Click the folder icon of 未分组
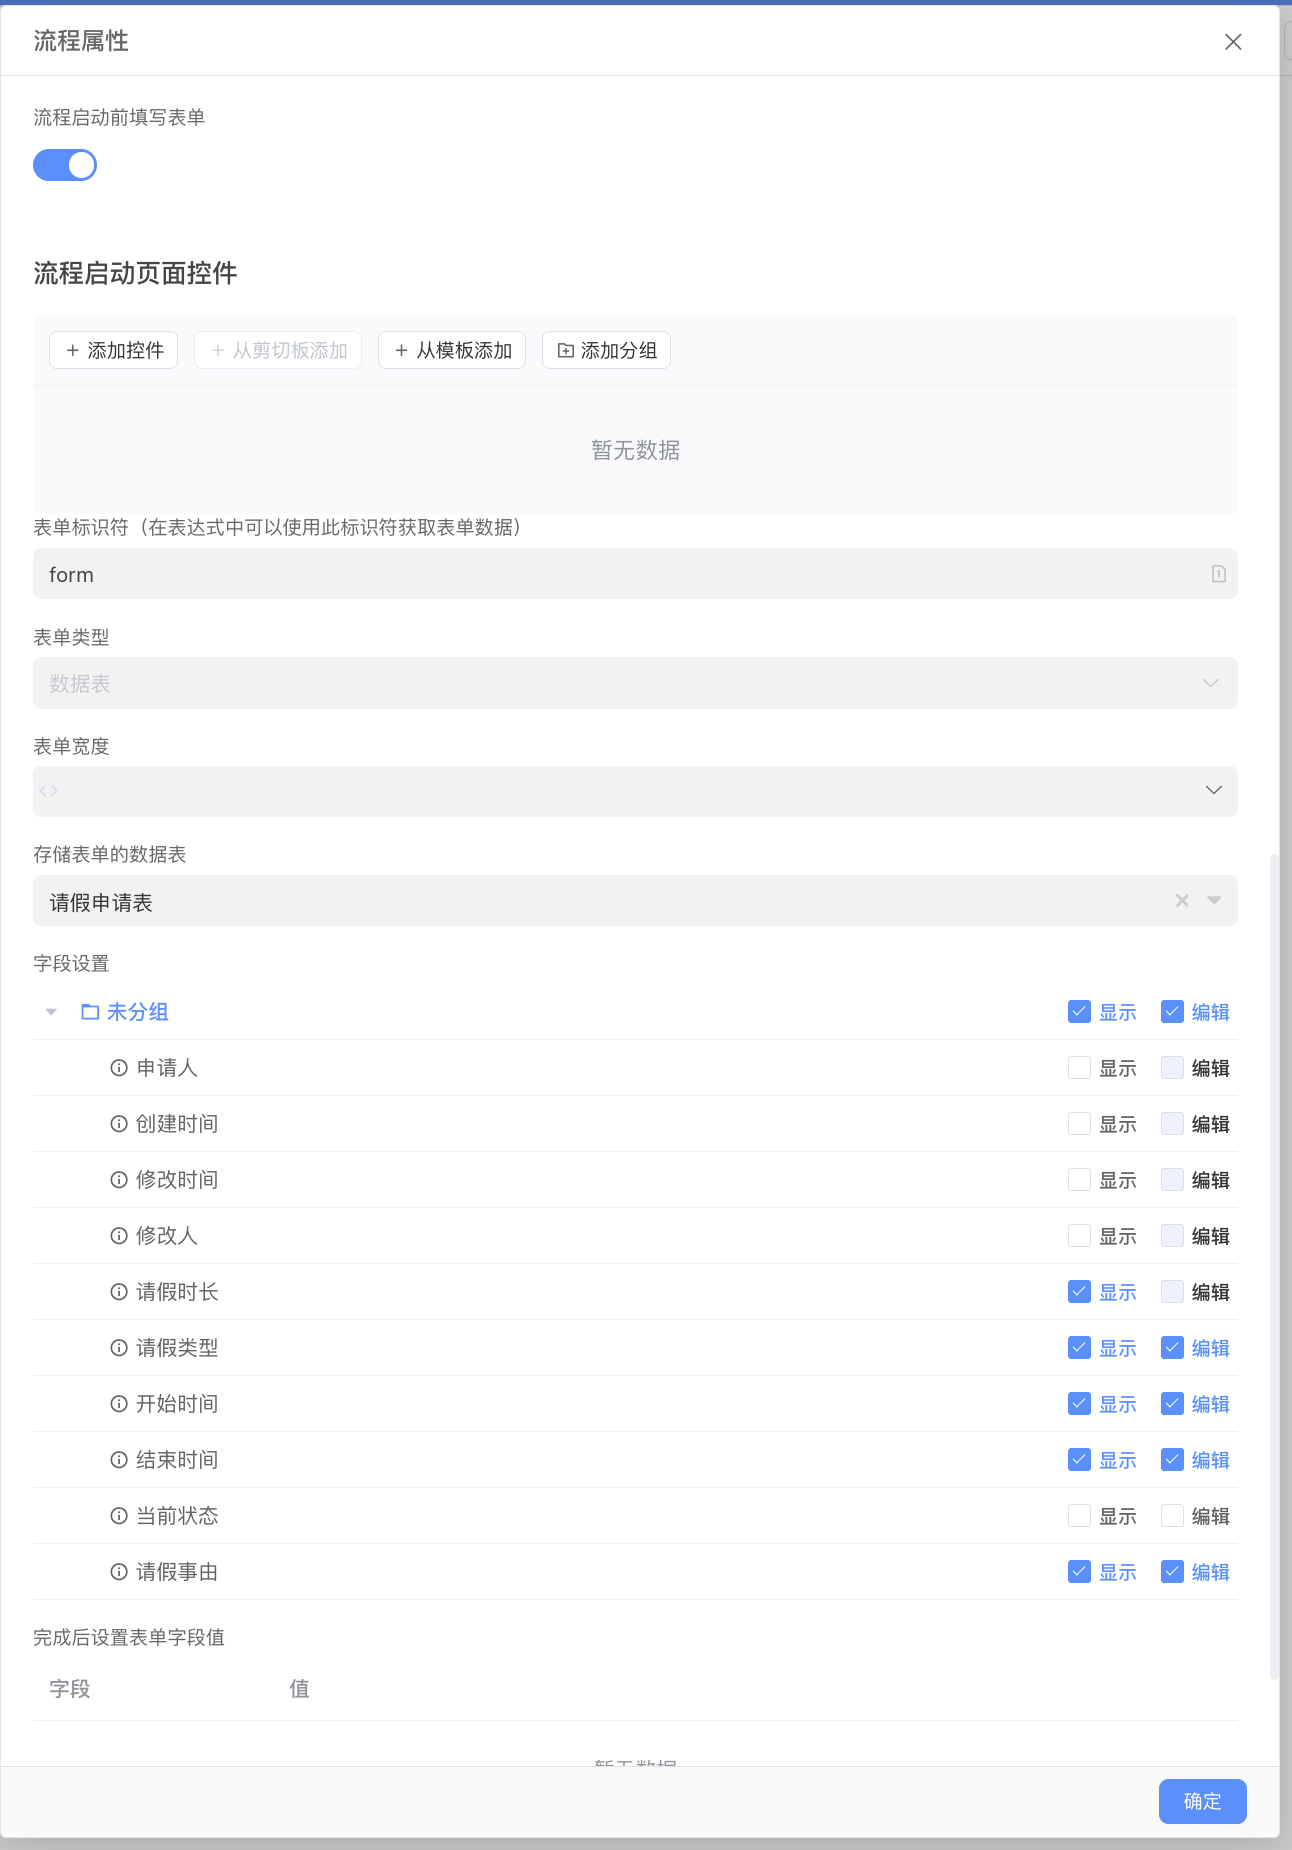Viewport: 1292px width, 1850px height. [90, 1012]
